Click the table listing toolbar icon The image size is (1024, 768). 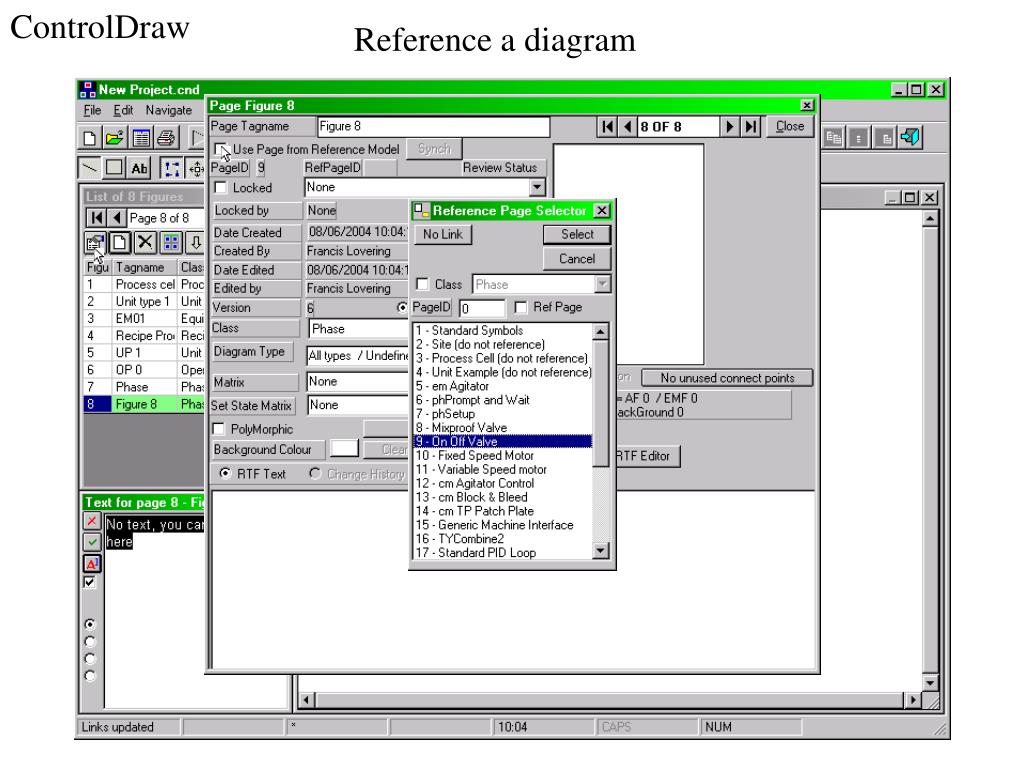[141, 138]
